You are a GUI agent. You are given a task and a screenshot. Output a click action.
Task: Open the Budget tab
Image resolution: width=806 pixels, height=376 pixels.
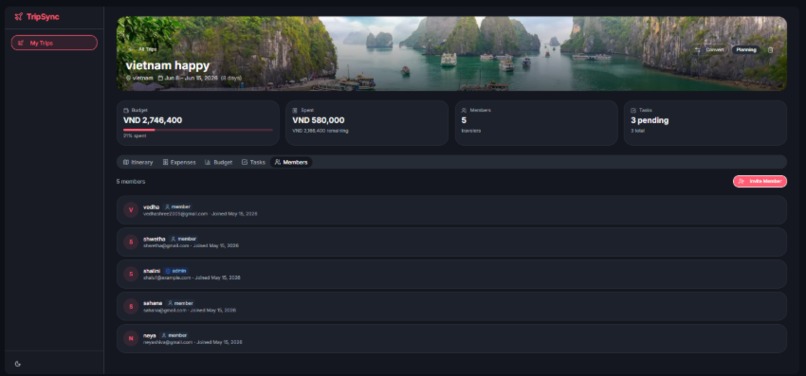(218, 162)
